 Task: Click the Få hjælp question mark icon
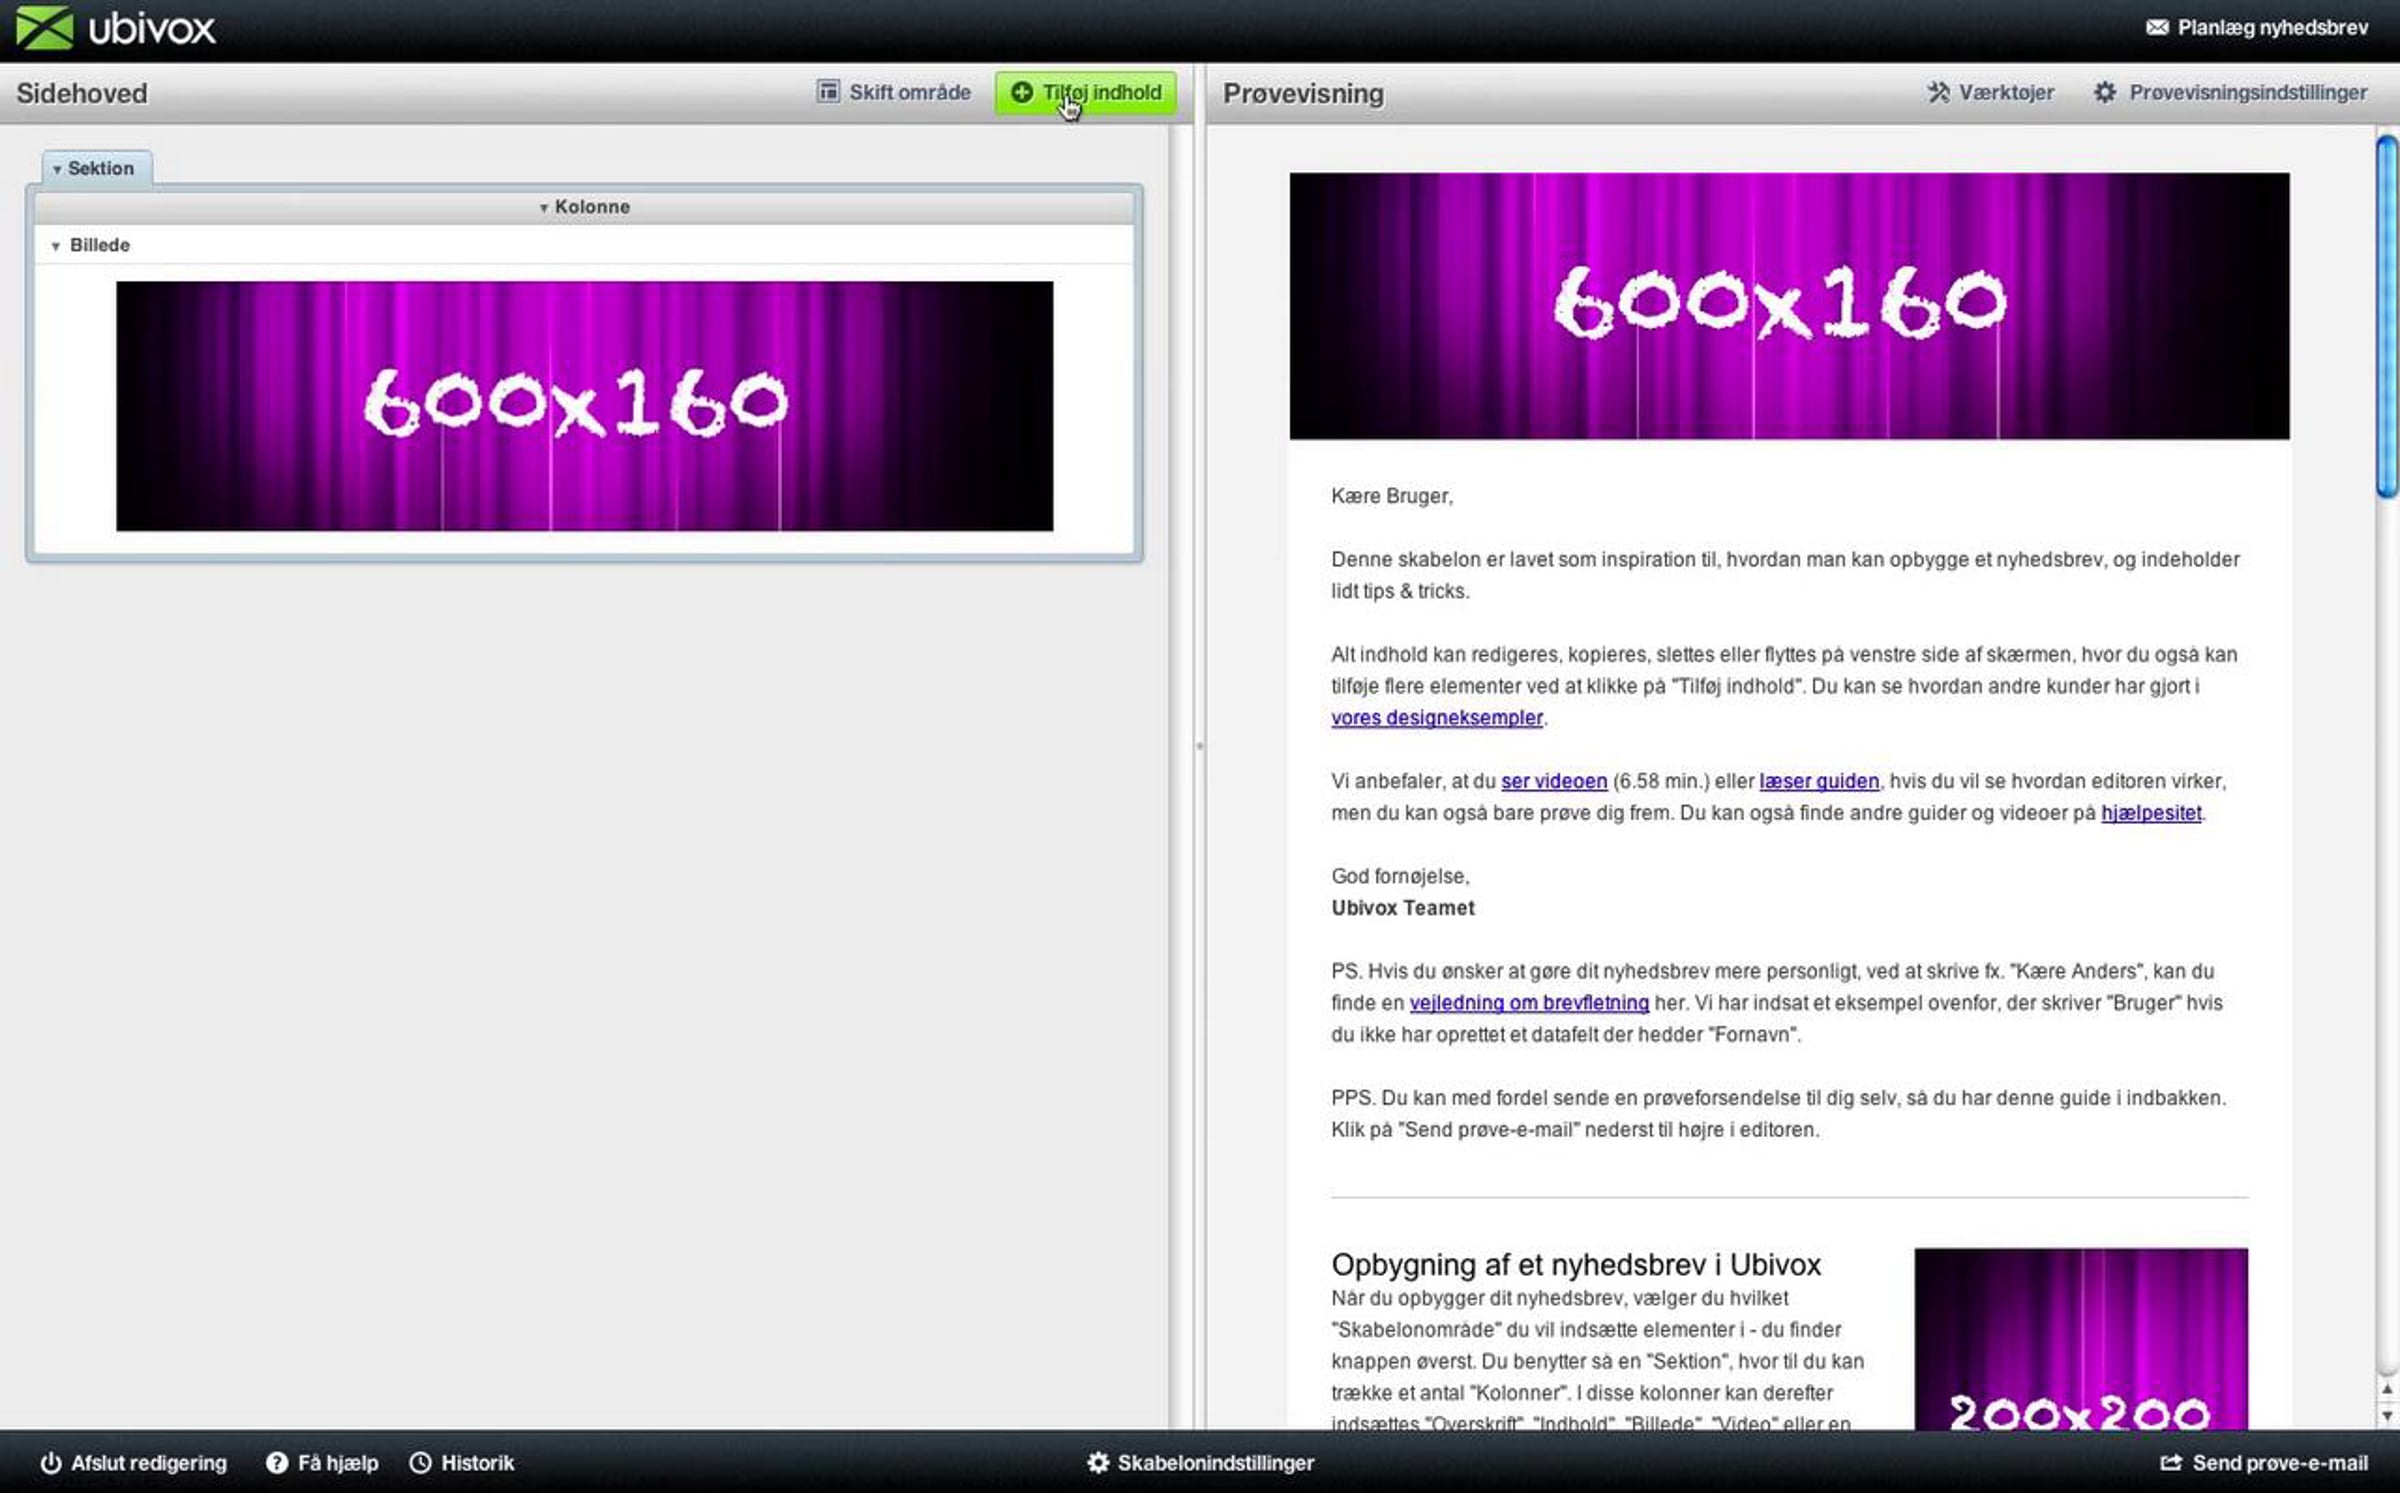[x=276, y=1463]
